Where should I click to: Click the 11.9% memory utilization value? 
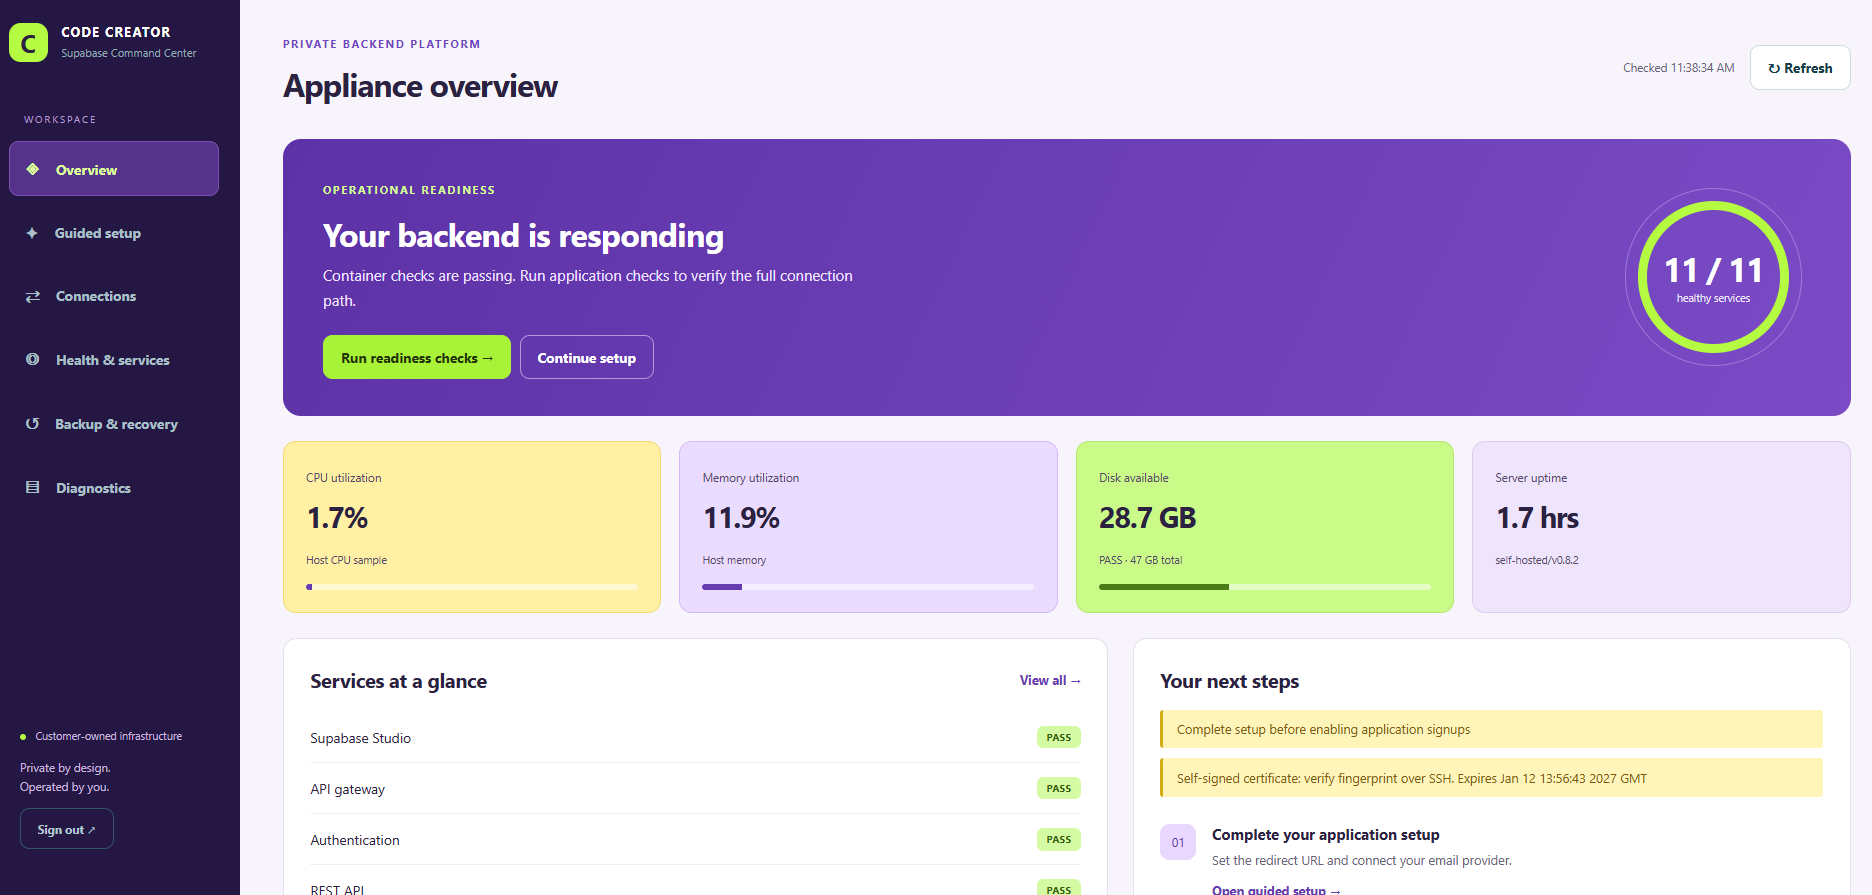point(741,518)
